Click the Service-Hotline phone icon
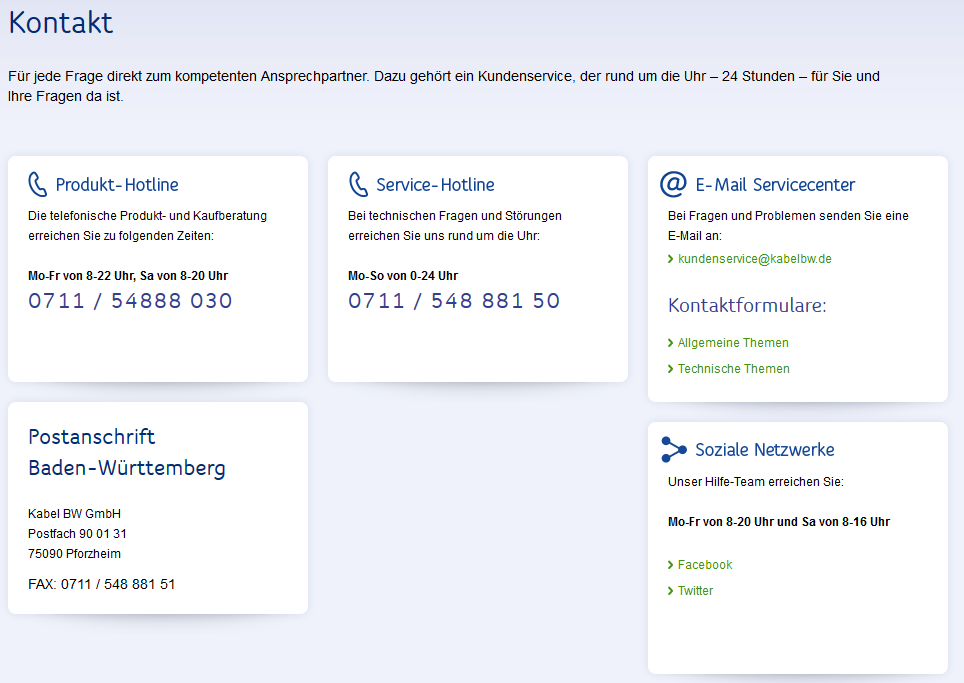The image size is (964, 683). point(358,184)
